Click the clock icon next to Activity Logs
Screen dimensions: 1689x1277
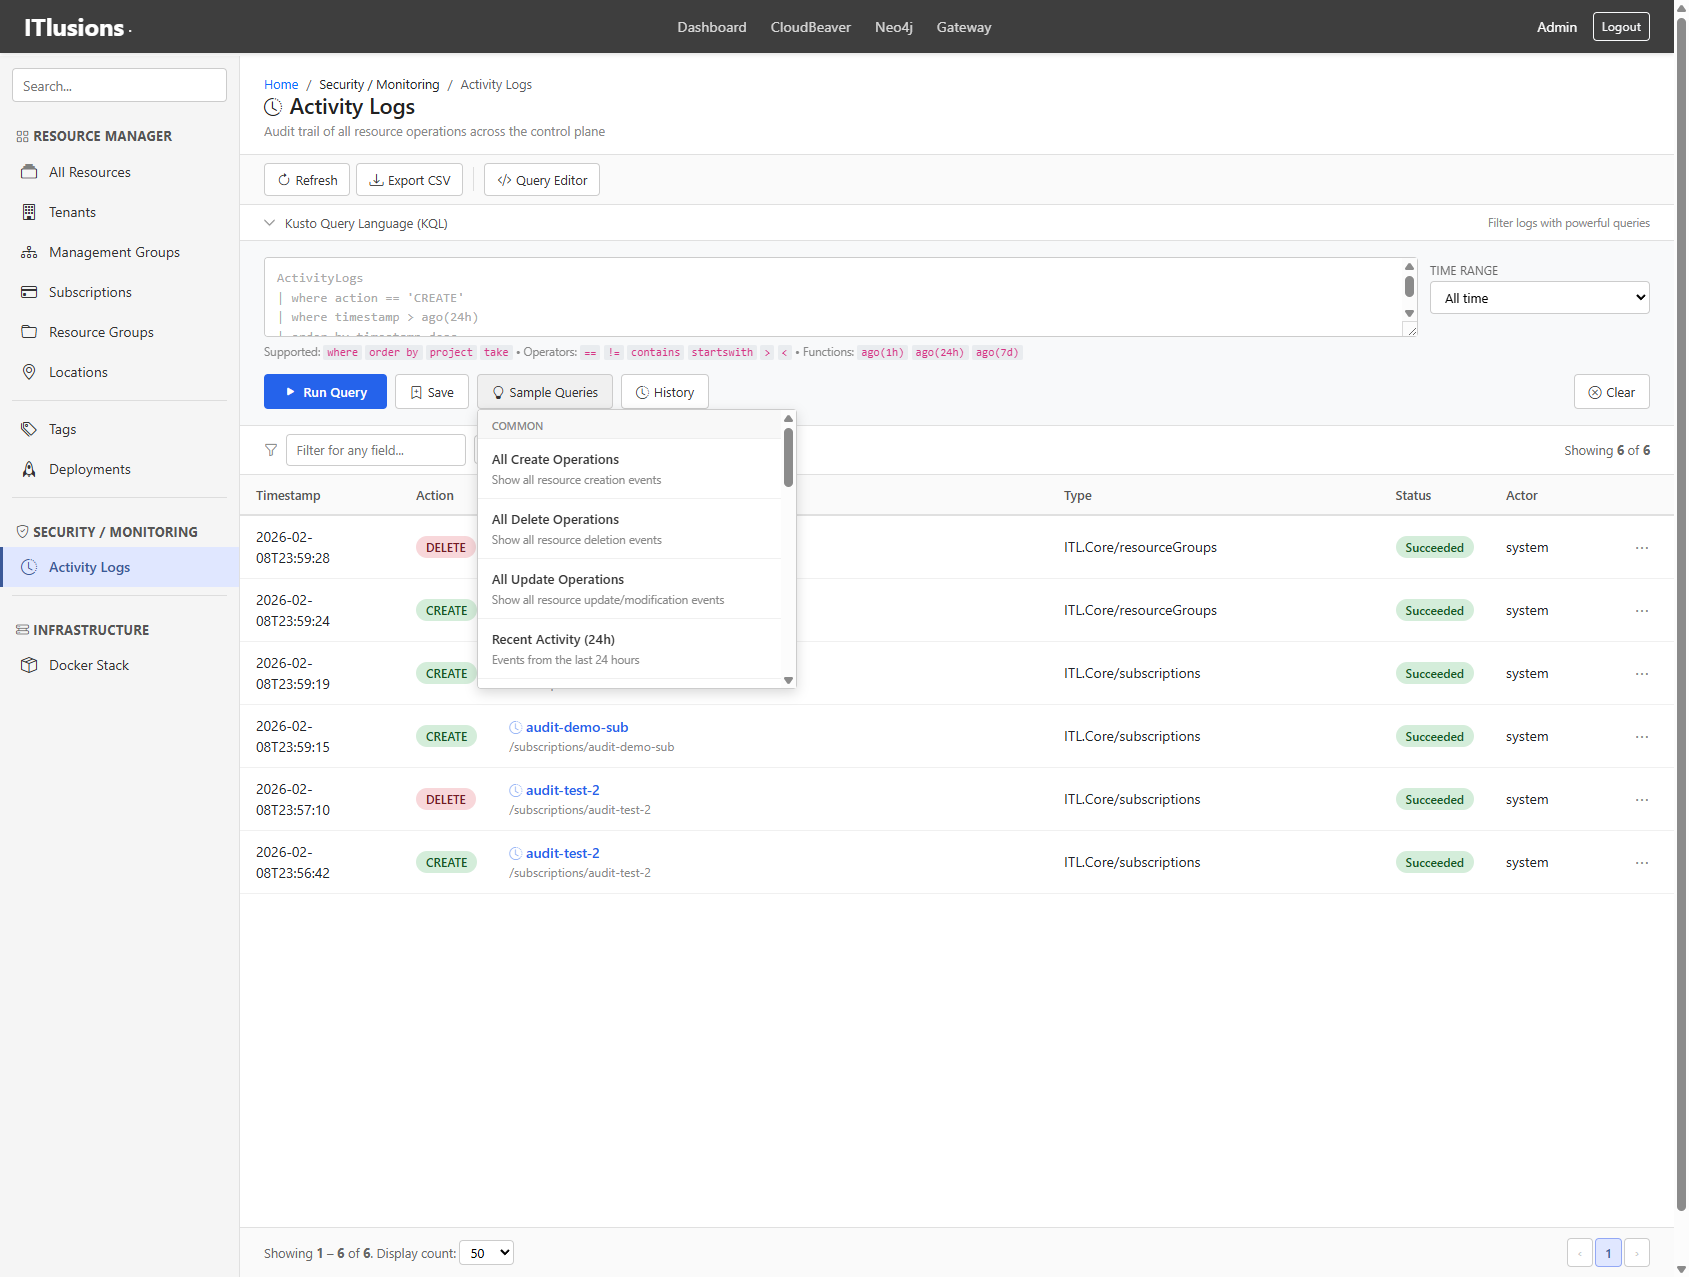[273, 107]
